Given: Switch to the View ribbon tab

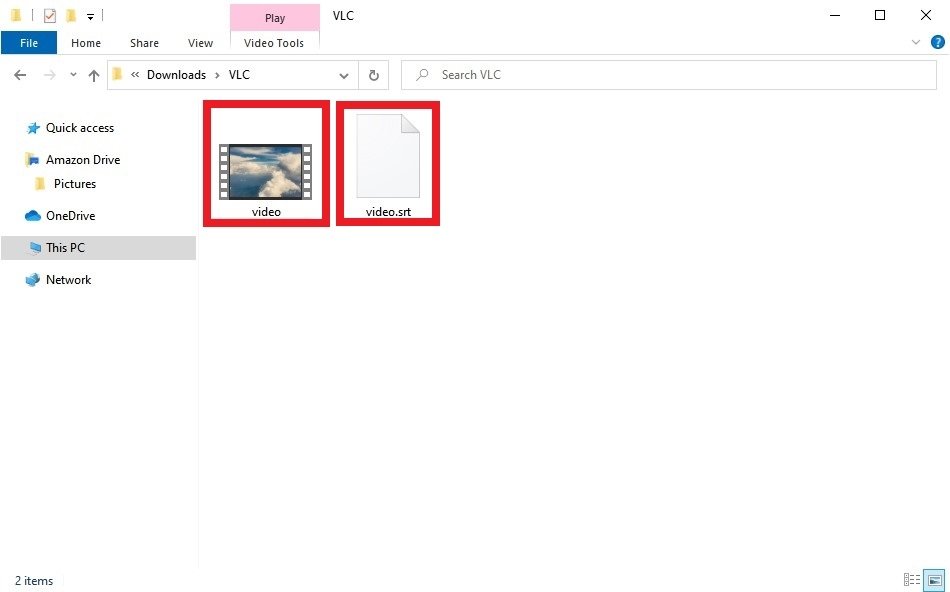Looking at the screenshot, I should (200, 43).
